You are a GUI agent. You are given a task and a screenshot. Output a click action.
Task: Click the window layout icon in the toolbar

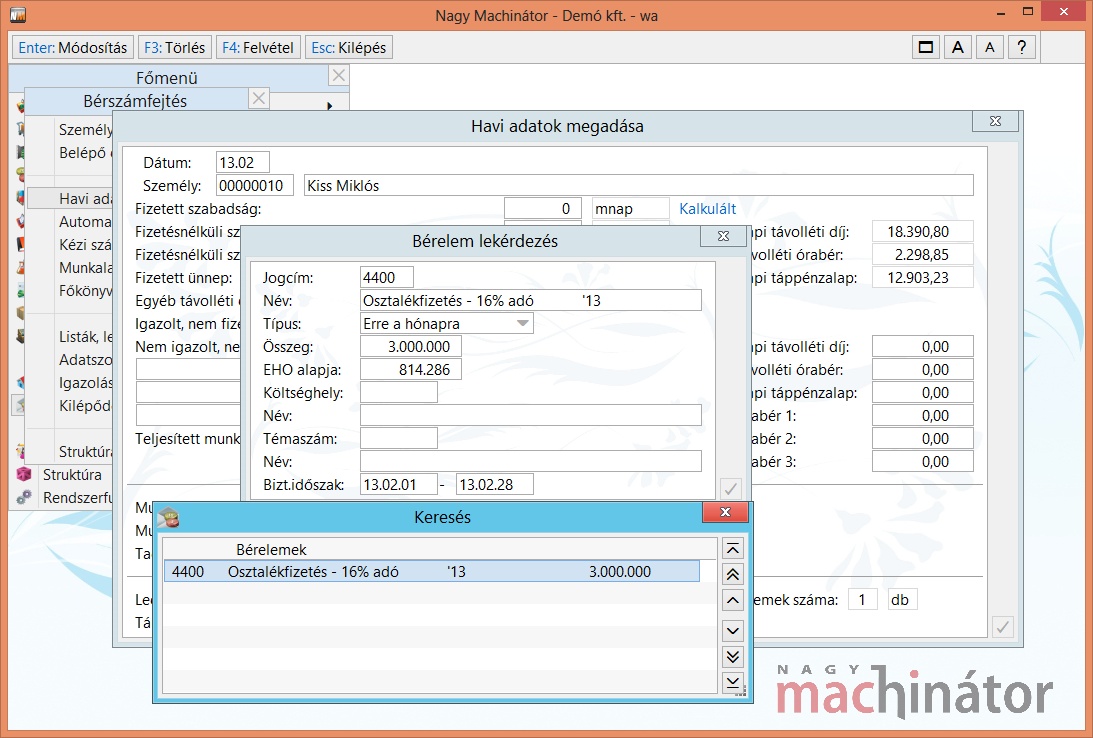coord(926,47)
